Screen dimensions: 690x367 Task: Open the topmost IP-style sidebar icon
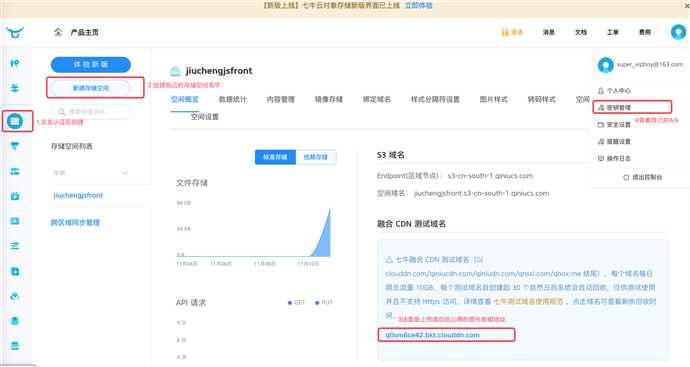pos(15,63)
